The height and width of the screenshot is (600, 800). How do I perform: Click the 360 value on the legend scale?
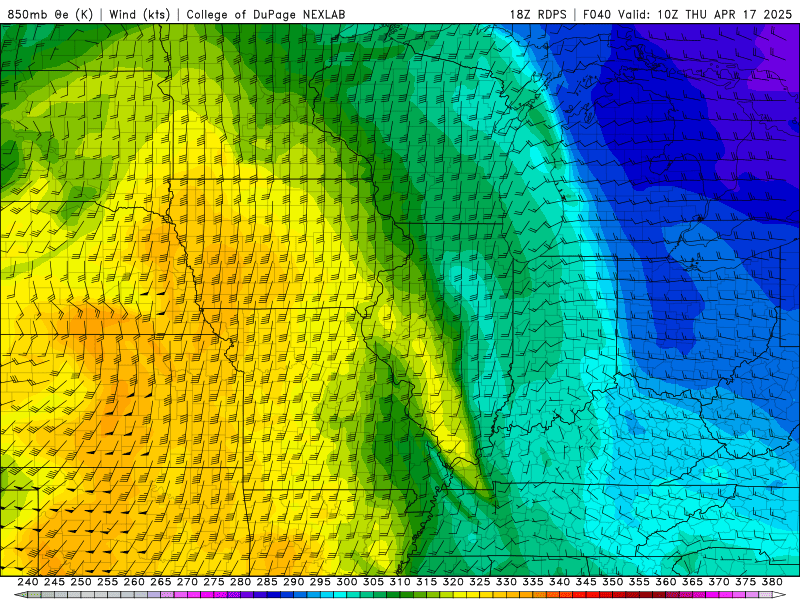pyautogui.click(x=665, y=582)
